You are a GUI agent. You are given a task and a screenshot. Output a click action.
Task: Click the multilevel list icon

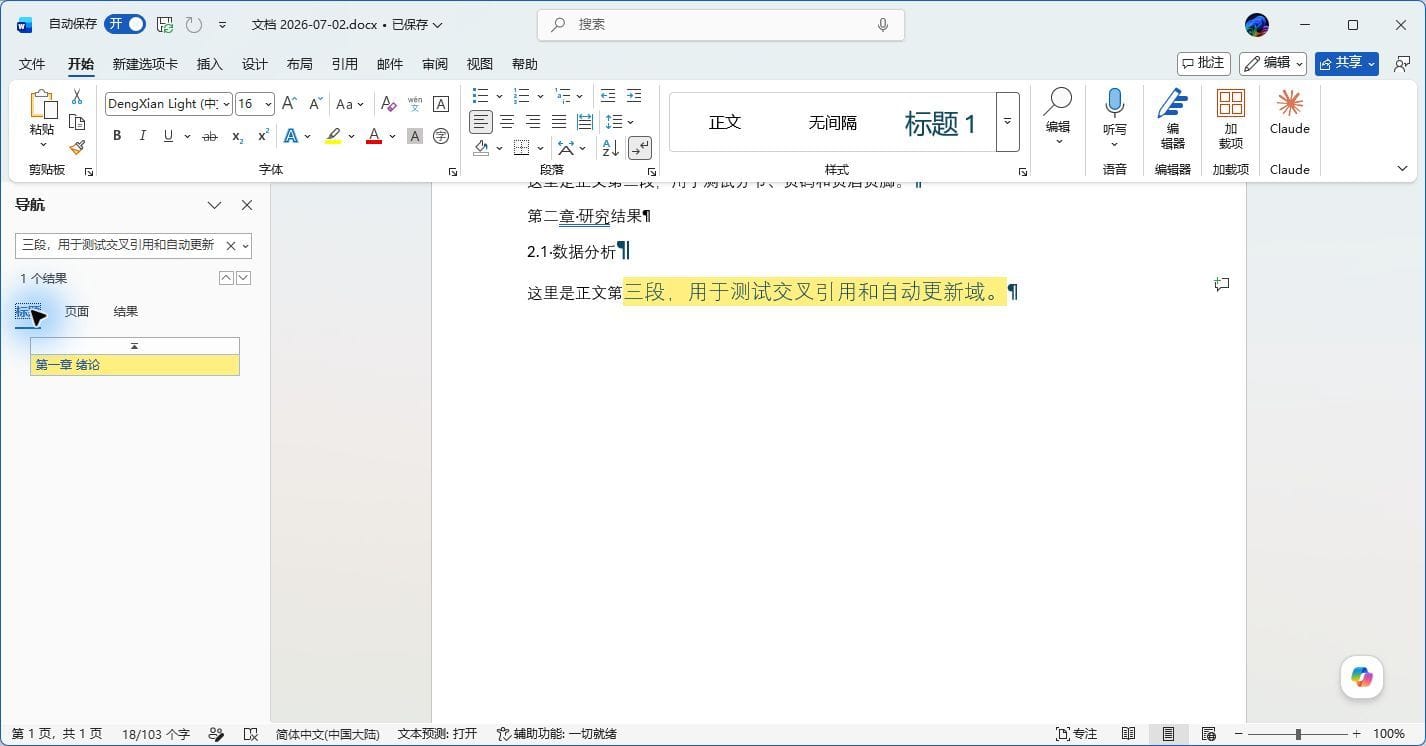tap(563, 96)
